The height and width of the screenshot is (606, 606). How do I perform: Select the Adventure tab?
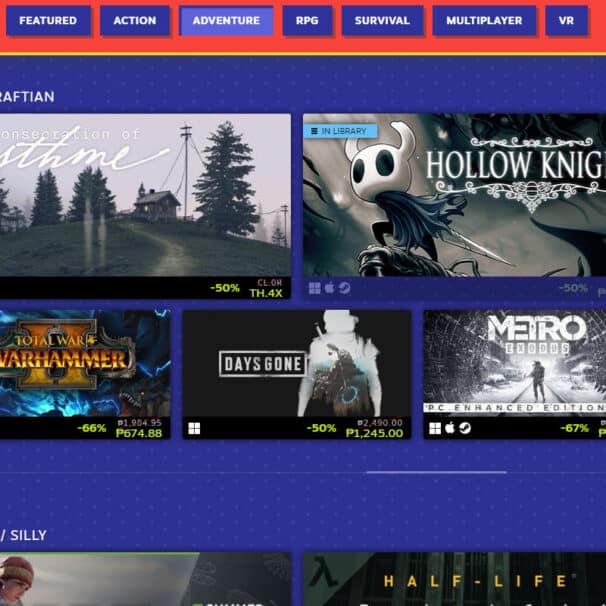[x=226, y=20]
